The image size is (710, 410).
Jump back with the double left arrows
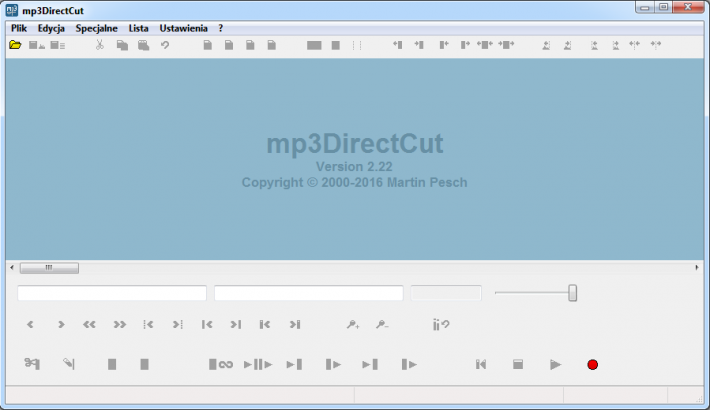89,324
